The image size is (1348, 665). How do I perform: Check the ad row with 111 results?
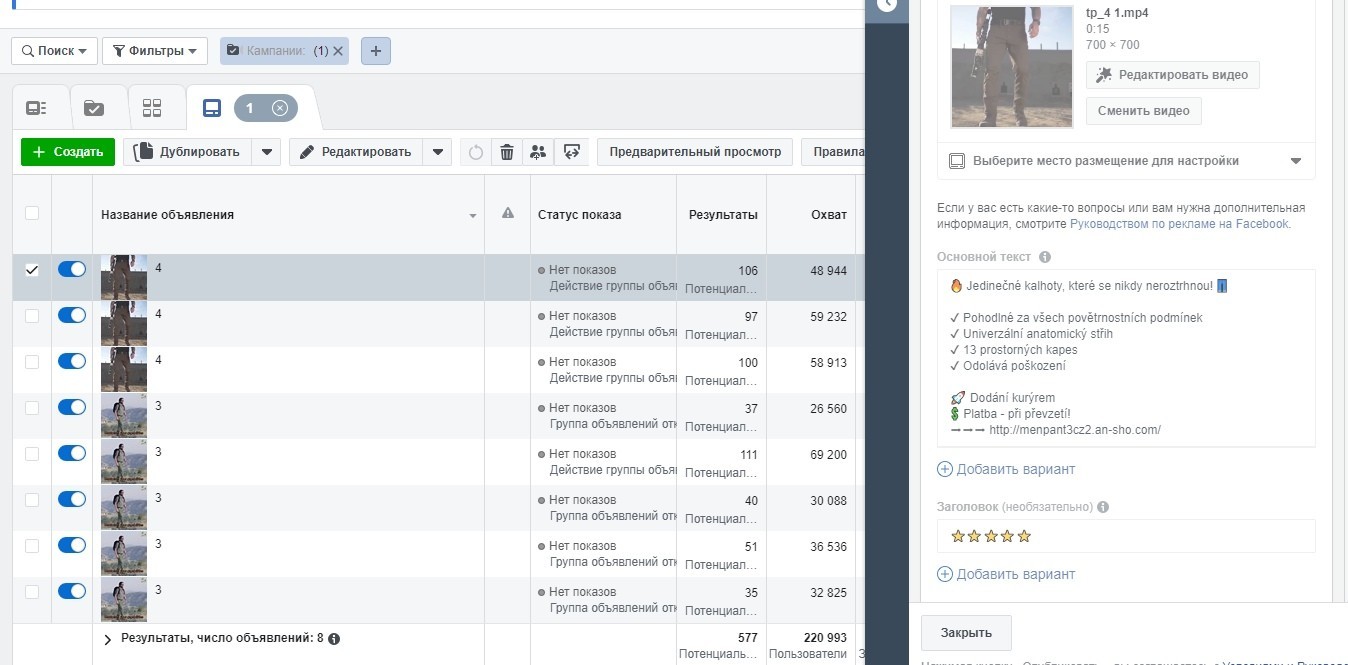coord(32,454)
